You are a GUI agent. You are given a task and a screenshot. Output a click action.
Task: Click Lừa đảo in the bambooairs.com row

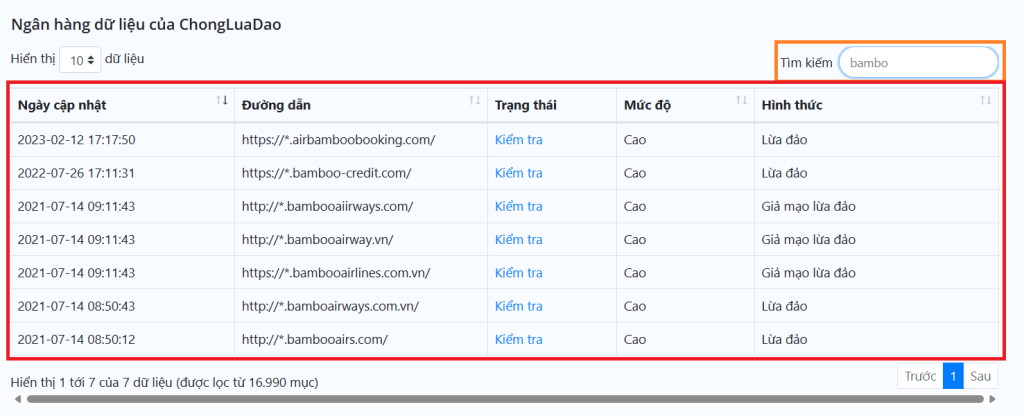(784, 340)
